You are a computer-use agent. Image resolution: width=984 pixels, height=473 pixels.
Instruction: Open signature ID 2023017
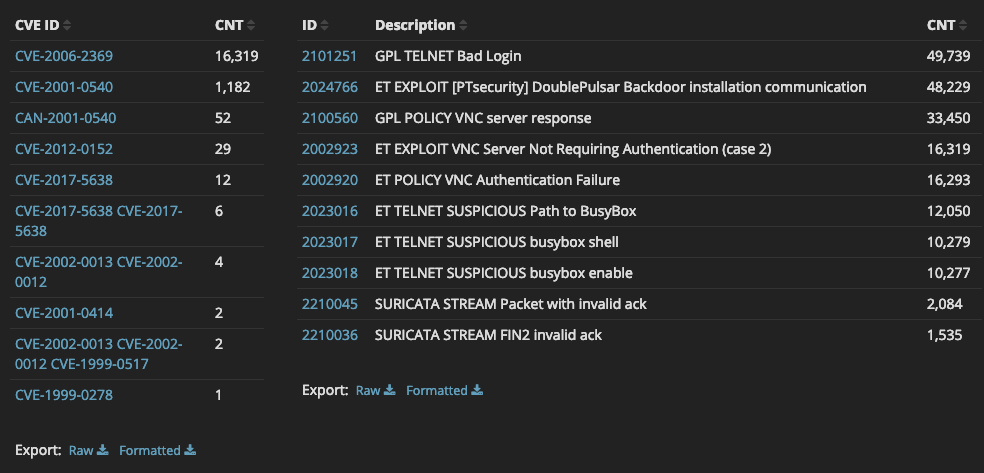point(329,242)
